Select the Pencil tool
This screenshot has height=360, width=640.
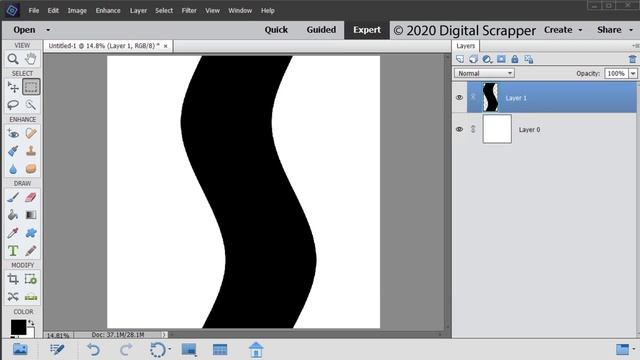tap(31, 251)
